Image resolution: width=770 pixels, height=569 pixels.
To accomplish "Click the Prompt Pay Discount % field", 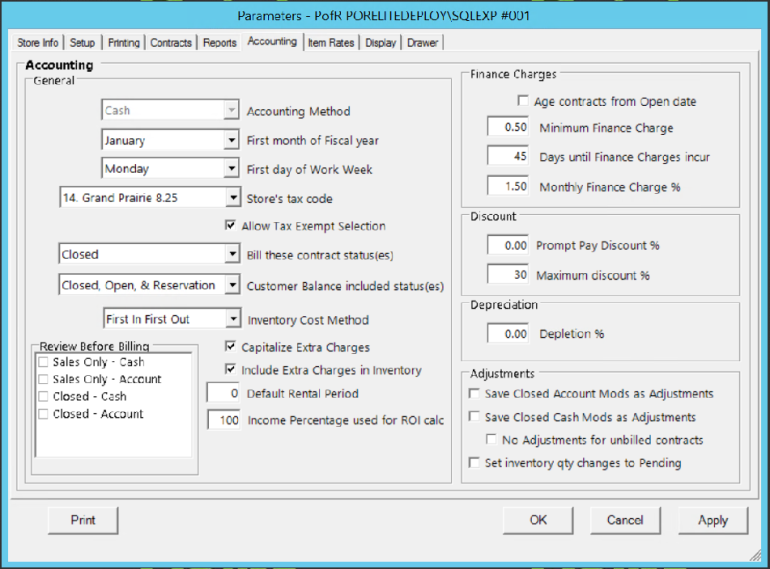I will (508, 245).
